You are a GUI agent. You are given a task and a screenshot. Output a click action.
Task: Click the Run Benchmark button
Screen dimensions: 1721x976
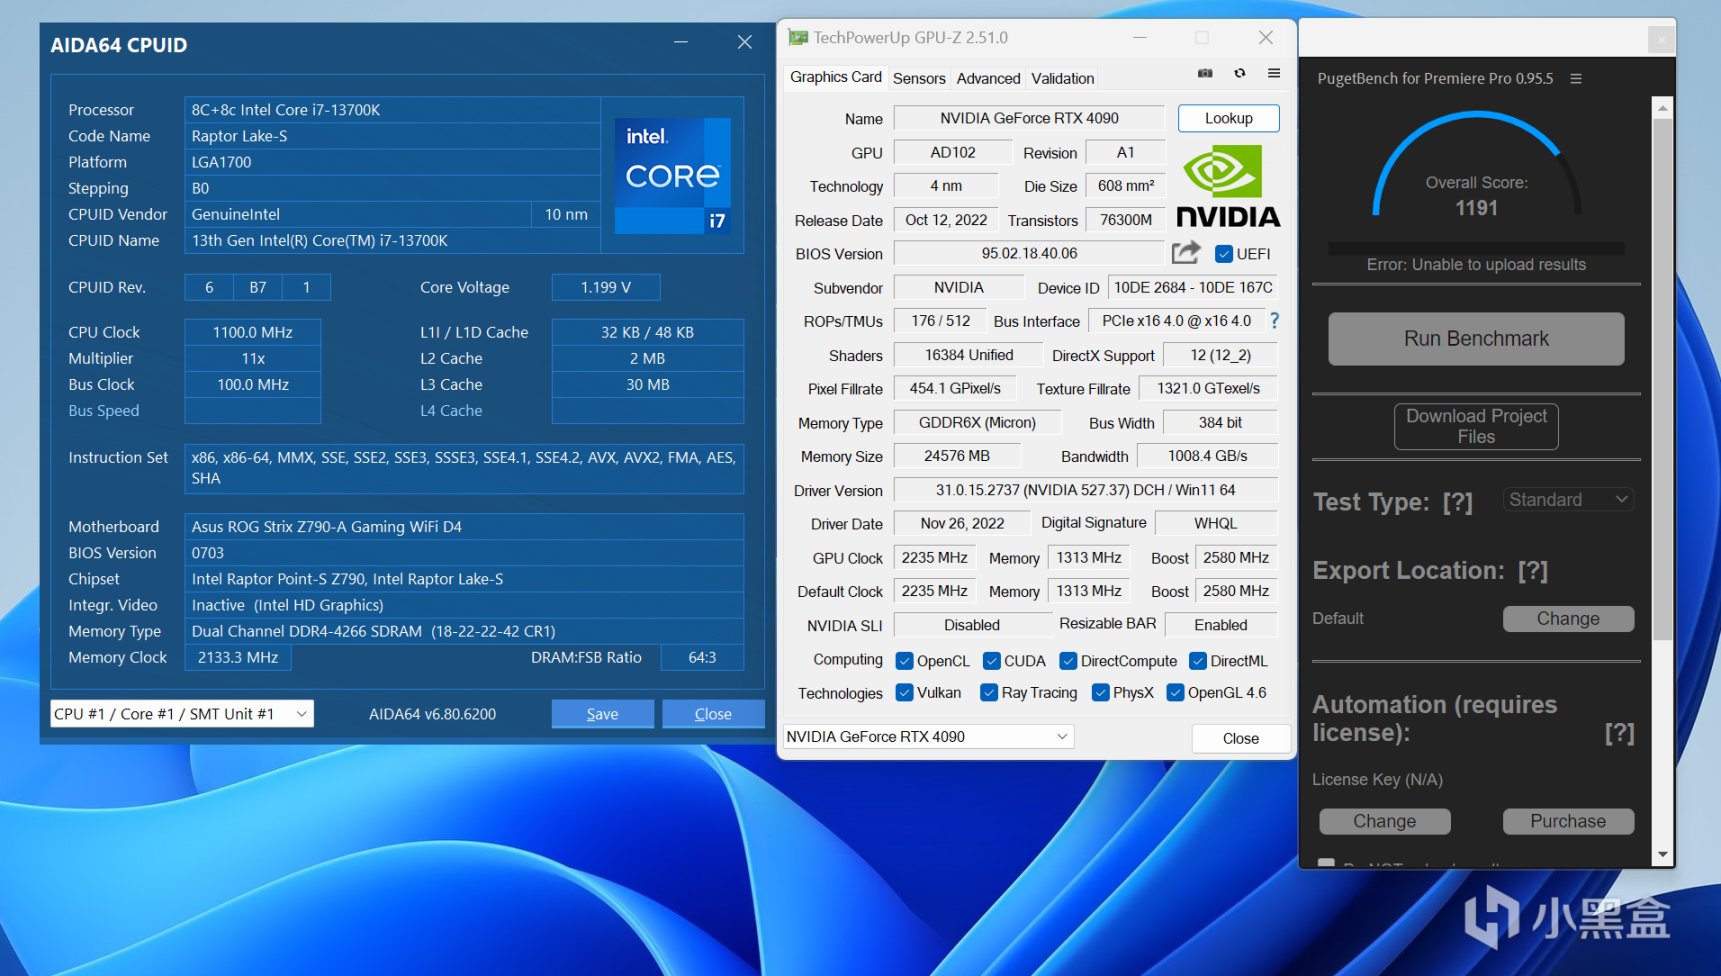pos(1476,339)
